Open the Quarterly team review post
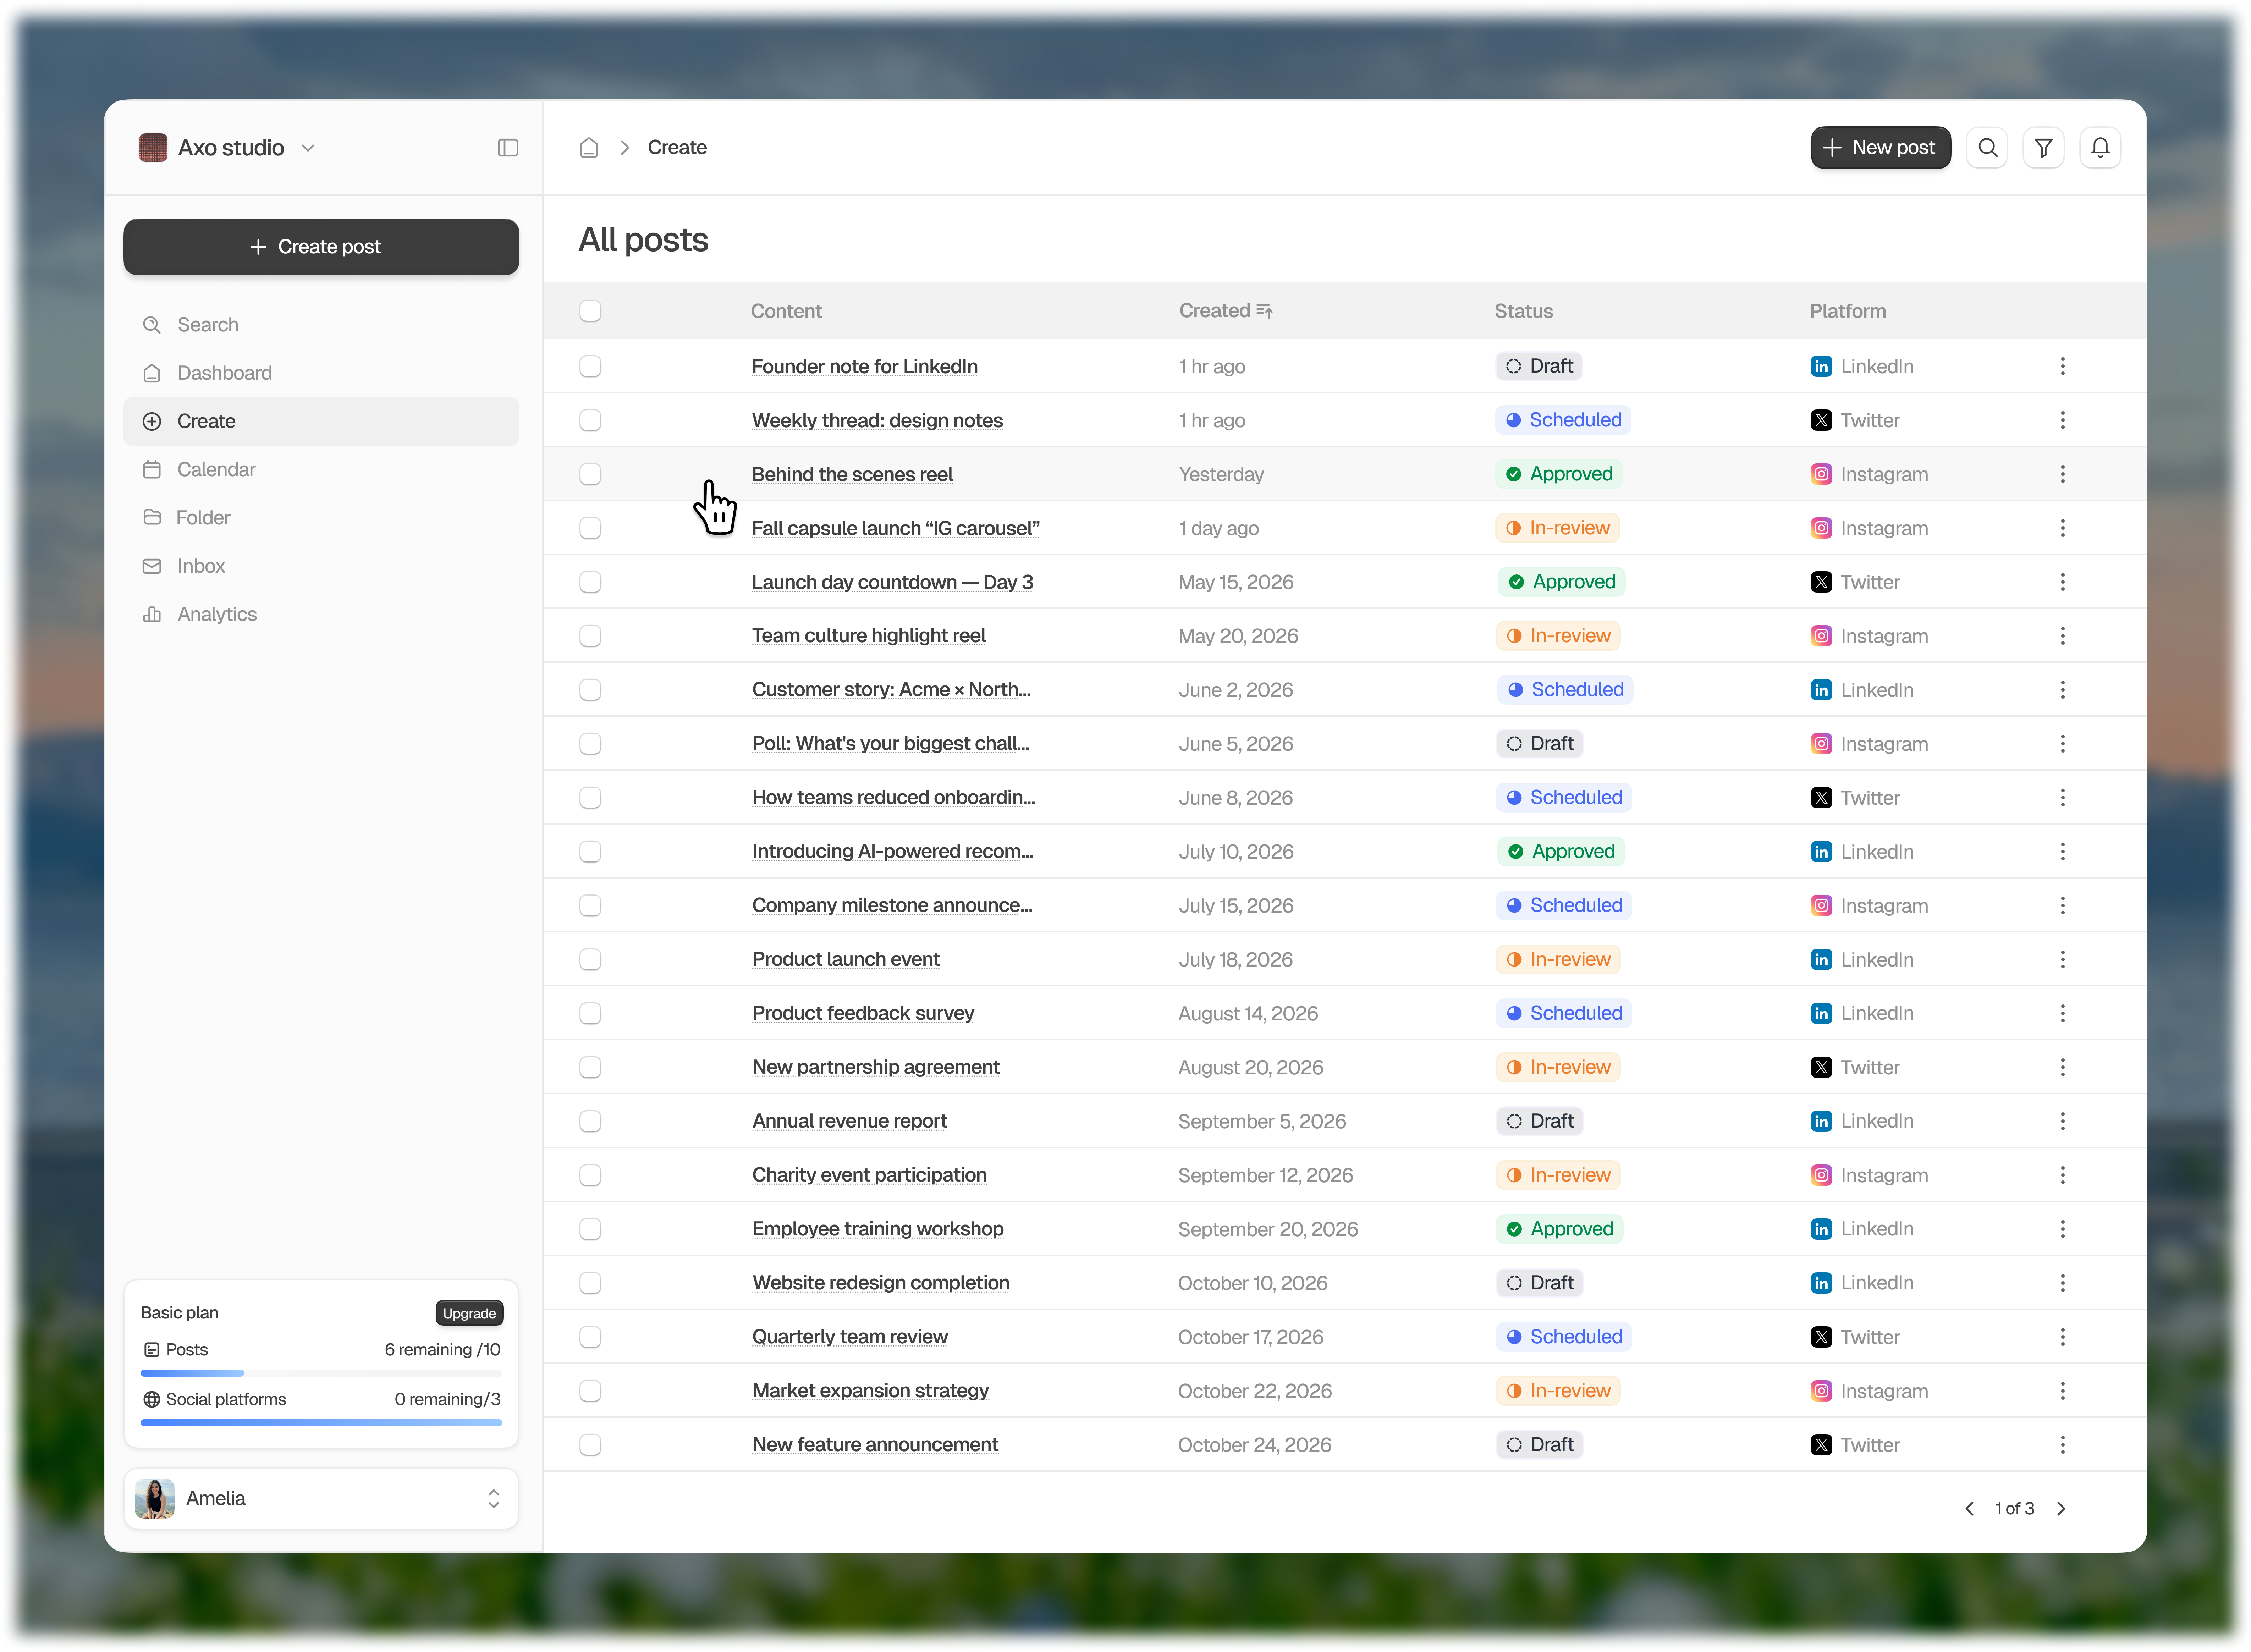Image resolution: width=2251 pixels, height=1652 pixels. (850, 1337)
